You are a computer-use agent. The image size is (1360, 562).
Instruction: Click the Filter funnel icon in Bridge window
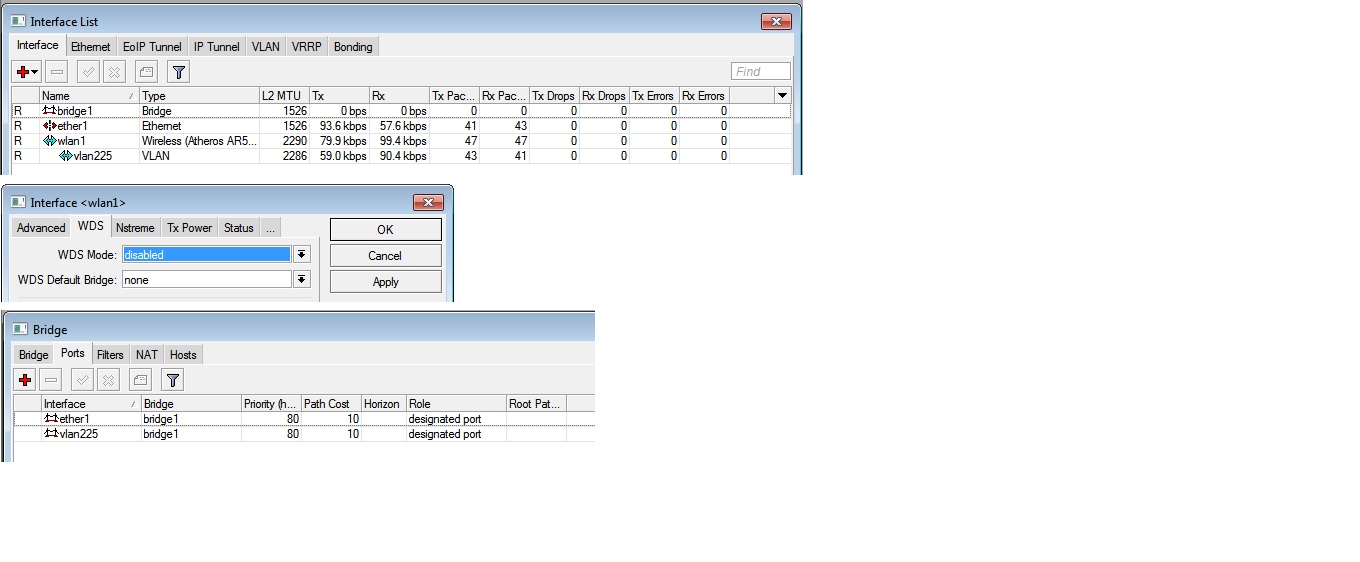click(x=173, y=380)
